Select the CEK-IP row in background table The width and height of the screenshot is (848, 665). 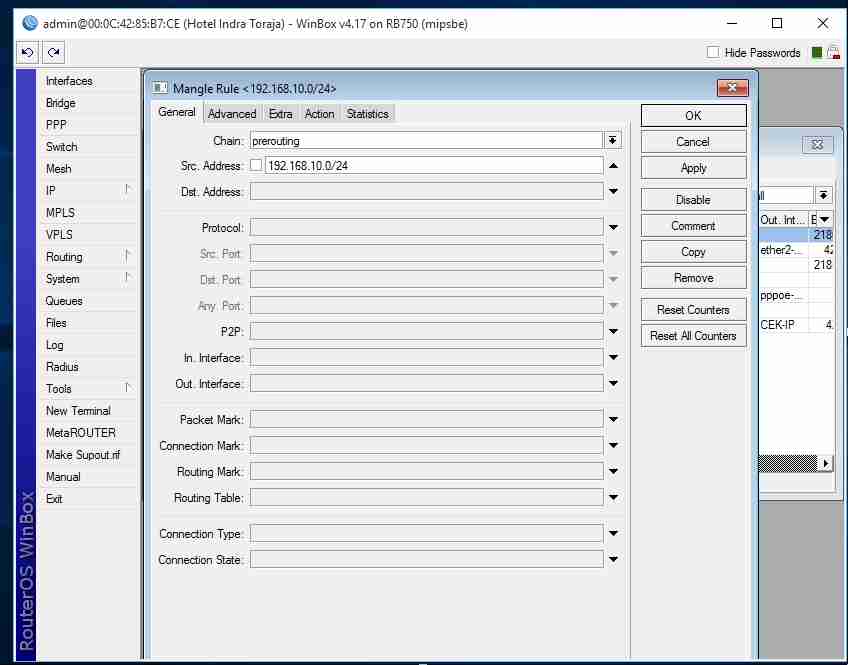[x=795, y=325]
